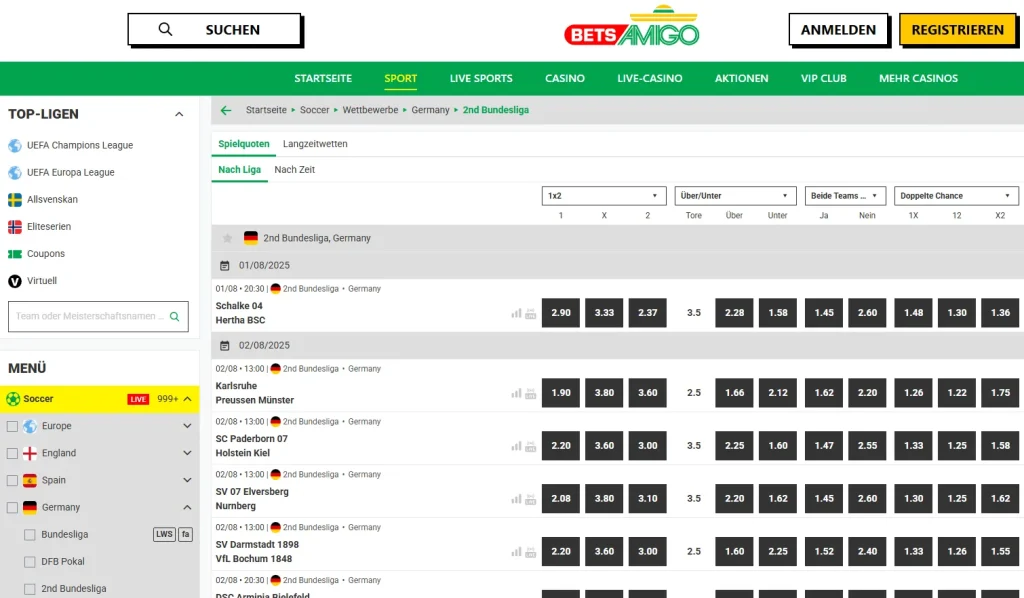The image size is (1024, 598).
Task: Click the soccer ball icon in menu
Action: (13, 399)
